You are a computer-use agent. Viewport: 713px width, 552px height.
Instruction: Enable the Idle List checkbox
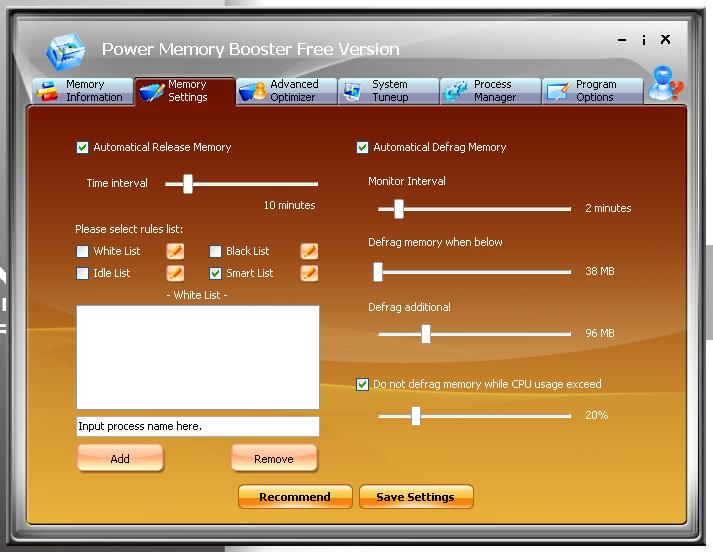[82, 273]
